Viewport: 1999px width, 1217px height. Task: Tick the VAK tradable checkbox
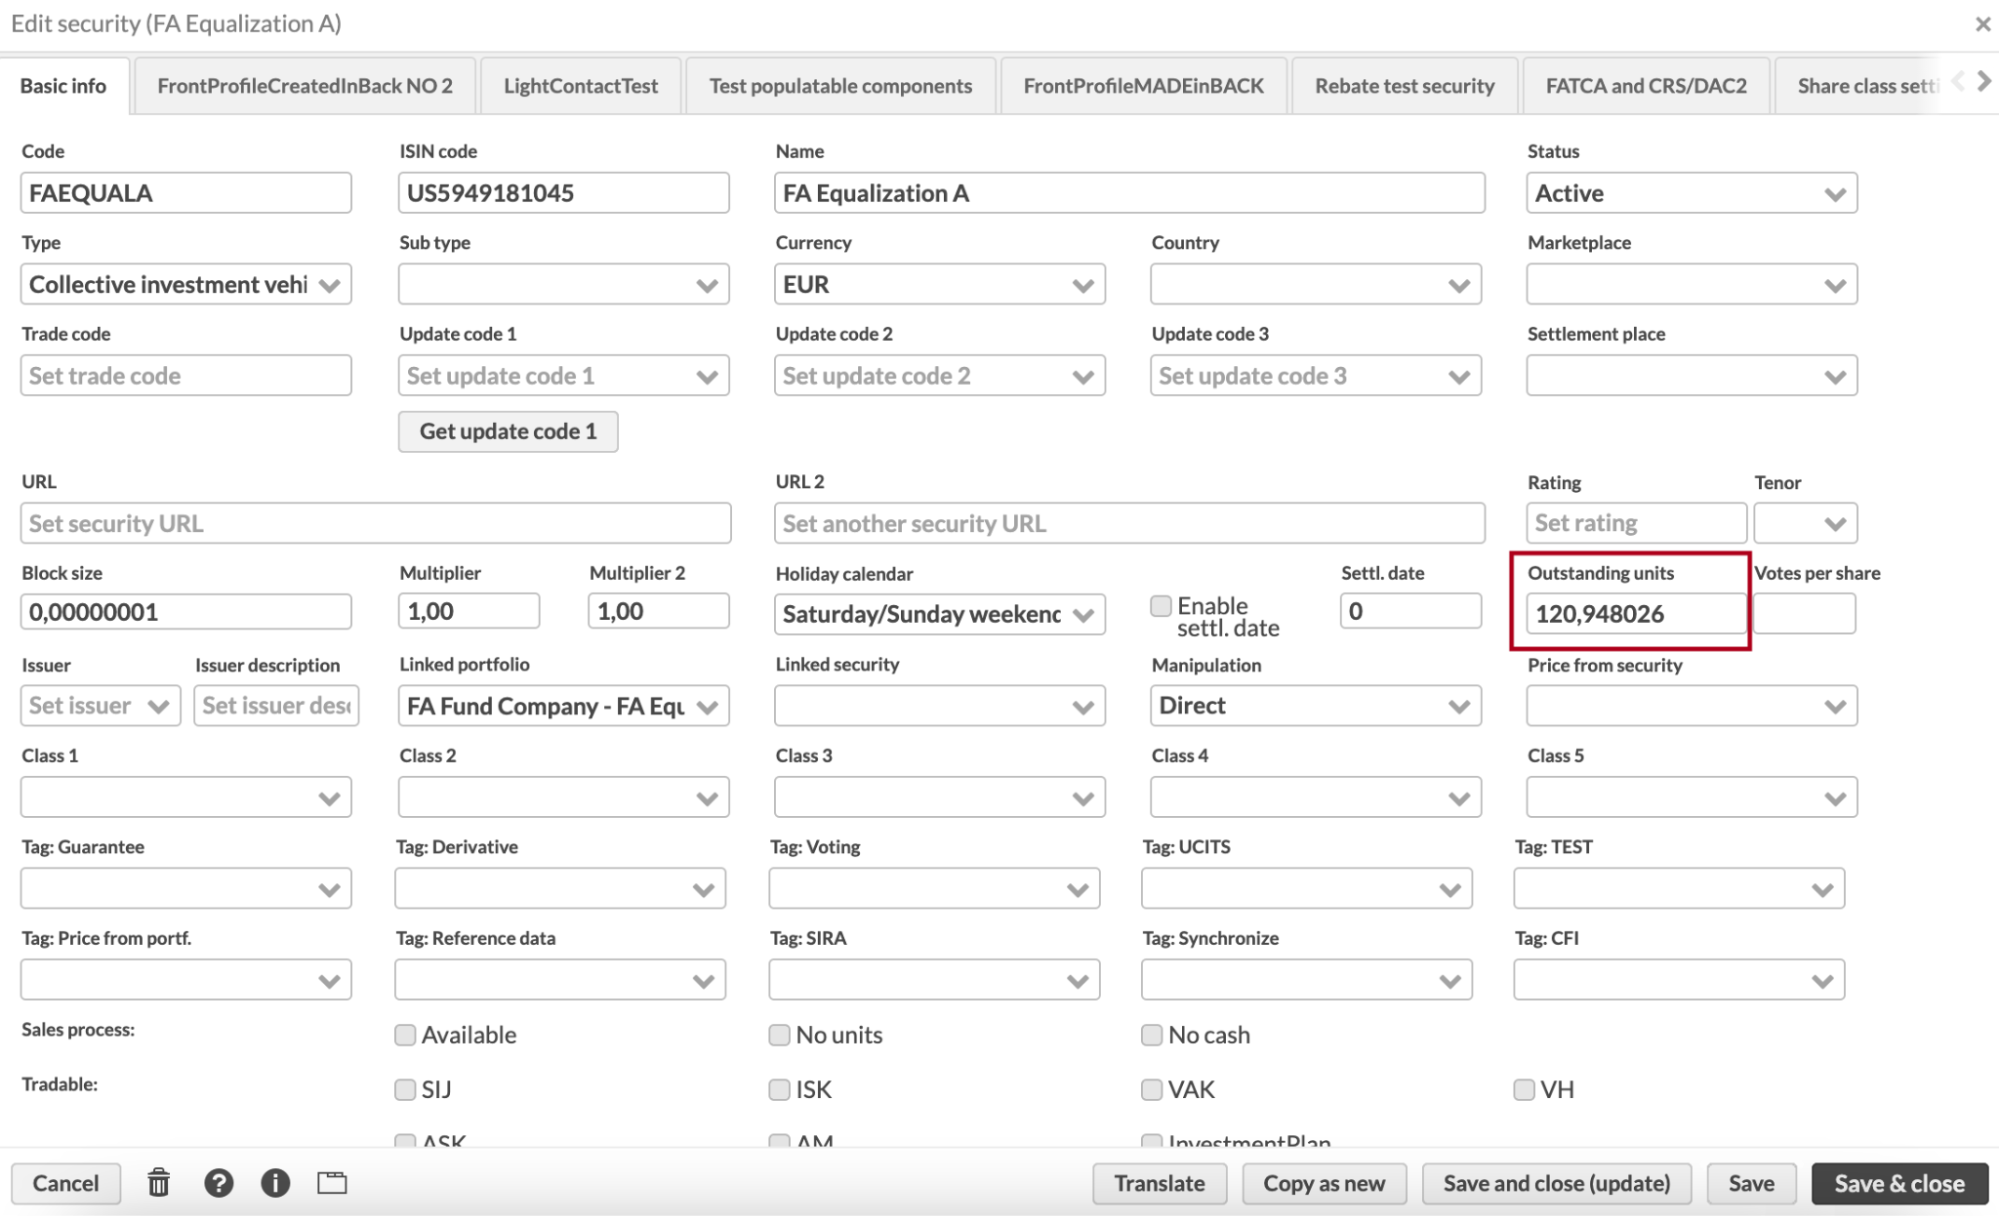click(x=1152, y=1089)
